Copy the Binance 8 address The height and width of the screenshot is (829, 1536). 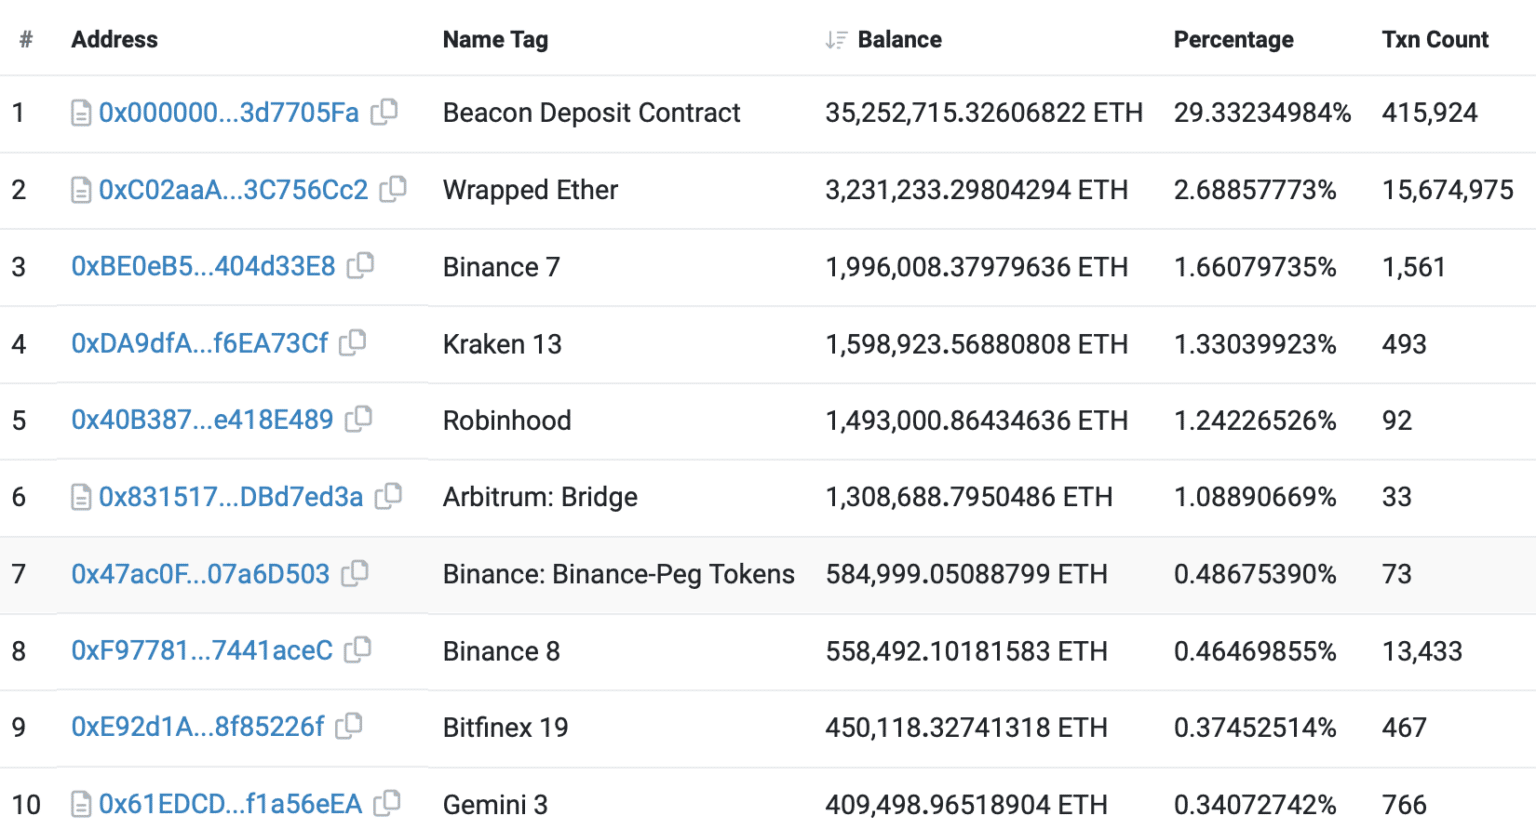click(359, 651)
